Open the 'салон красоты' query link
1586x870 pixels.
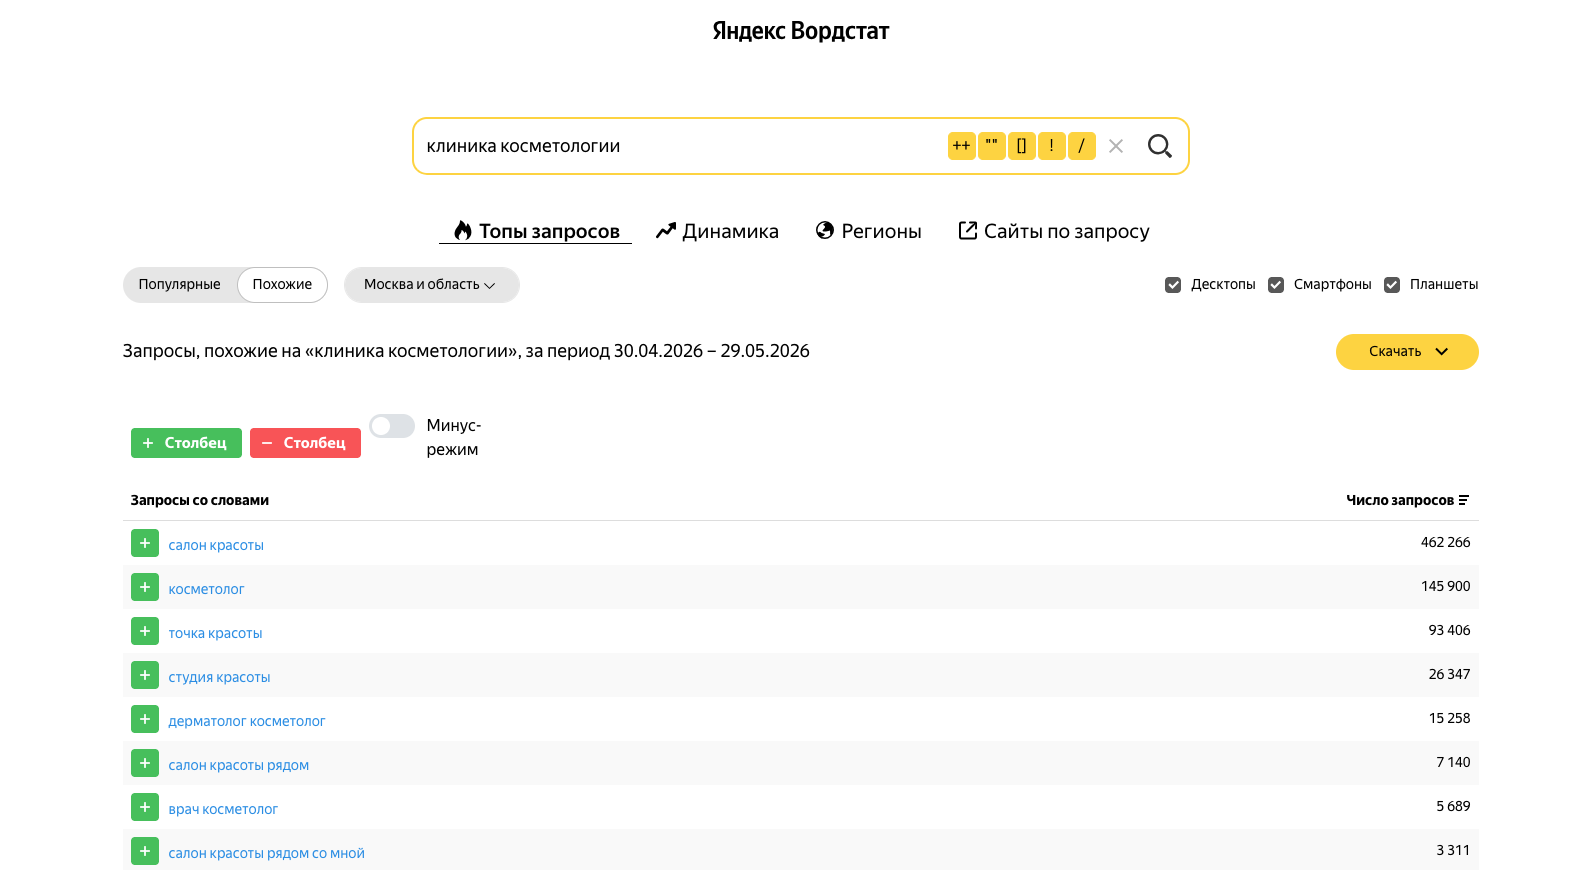coord(216,545)
